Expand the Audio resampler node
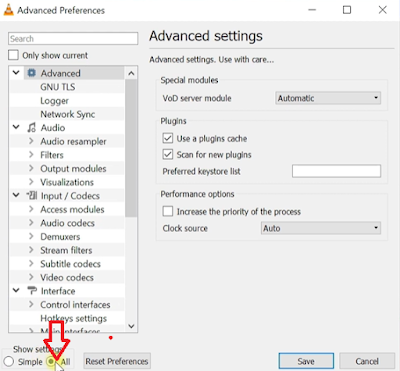The image size is (400, 371). 31,141
